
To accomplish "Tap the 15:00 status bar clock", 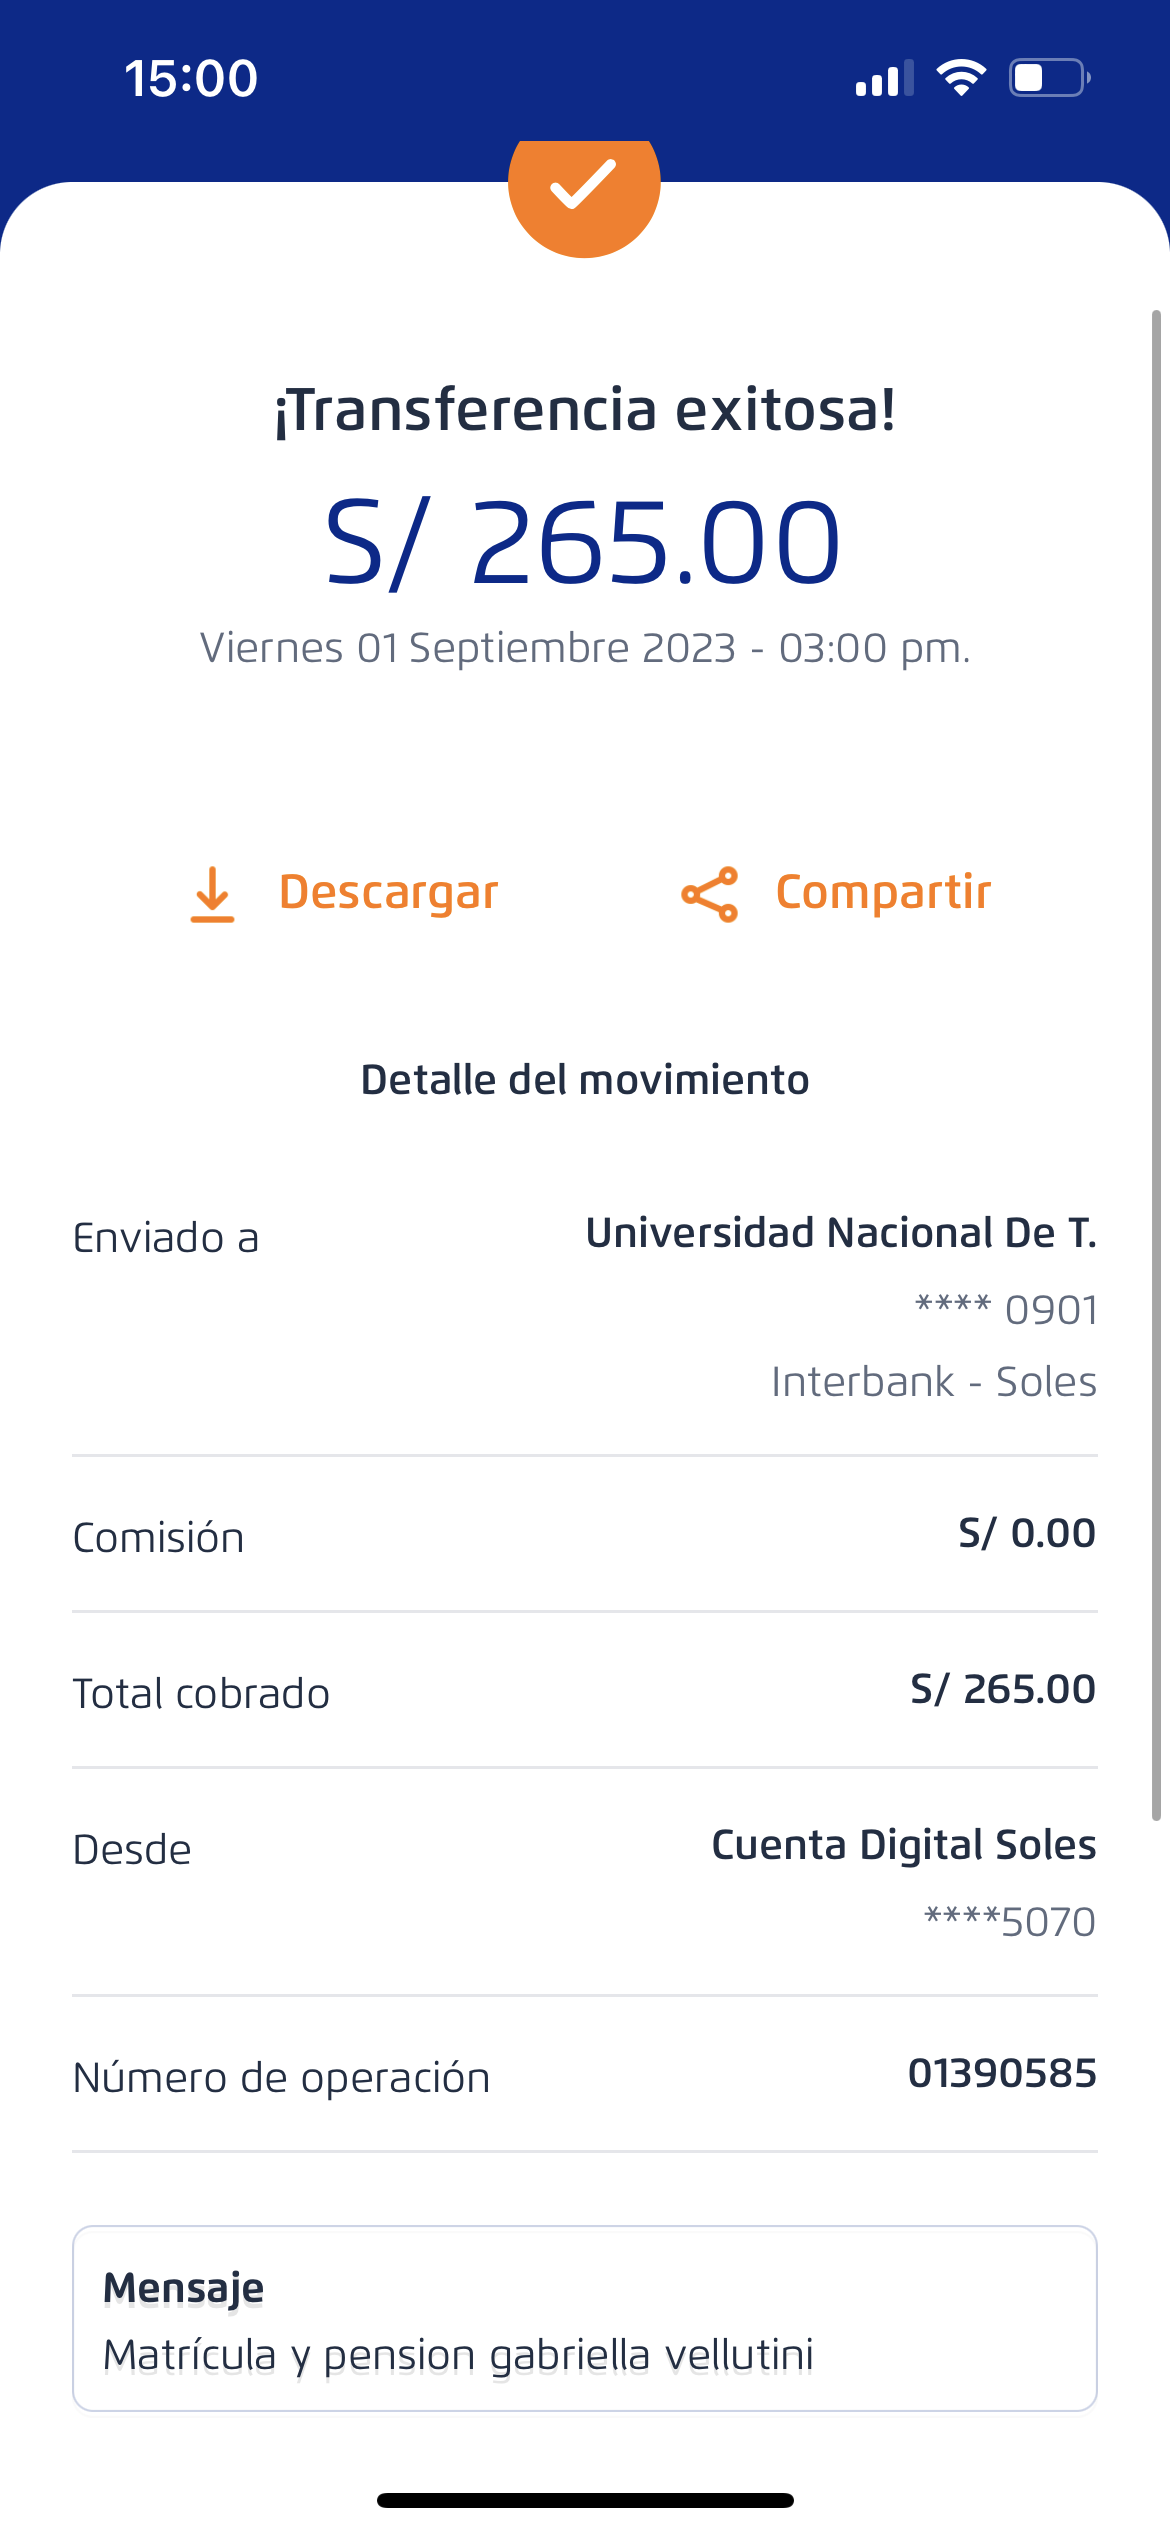I will tap(191, 79).
